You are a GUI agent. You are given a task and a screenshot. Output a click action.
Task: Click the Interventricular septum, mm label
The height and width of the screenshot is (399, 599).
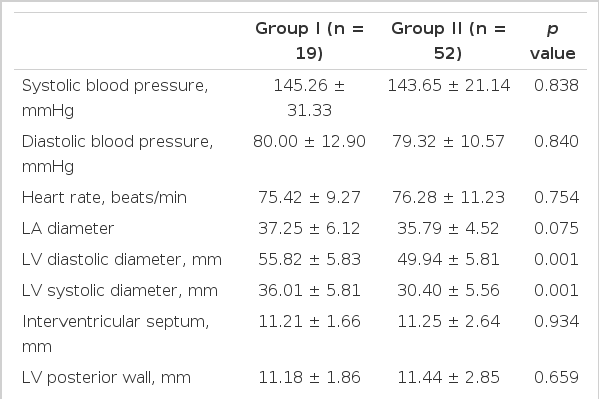click(x=116, y=334)
